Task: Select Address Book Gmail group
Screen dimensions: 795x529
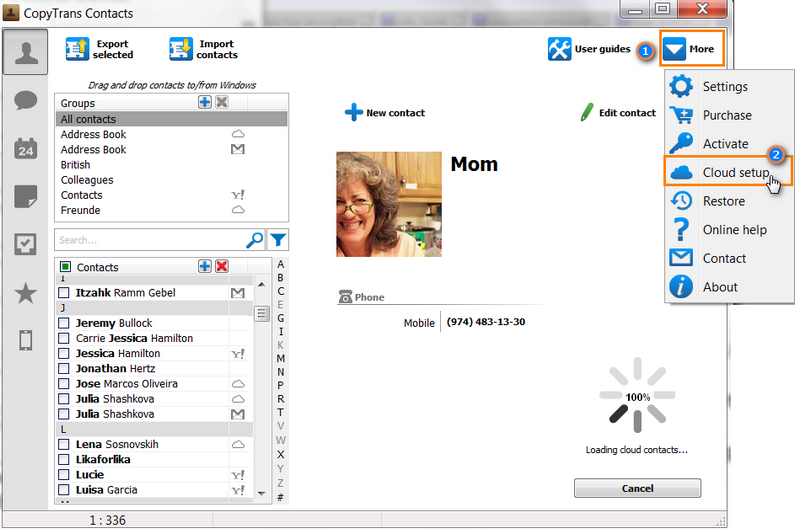Action: (171, 150)
